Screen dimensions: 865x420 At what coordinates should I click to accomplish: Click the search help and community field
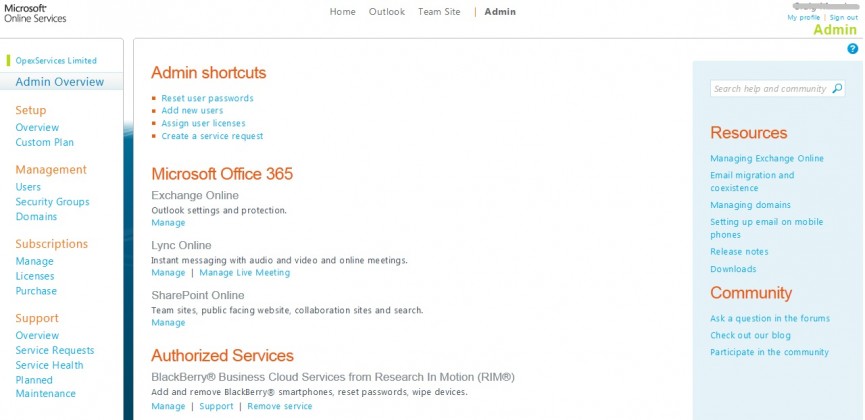[769, 89]
